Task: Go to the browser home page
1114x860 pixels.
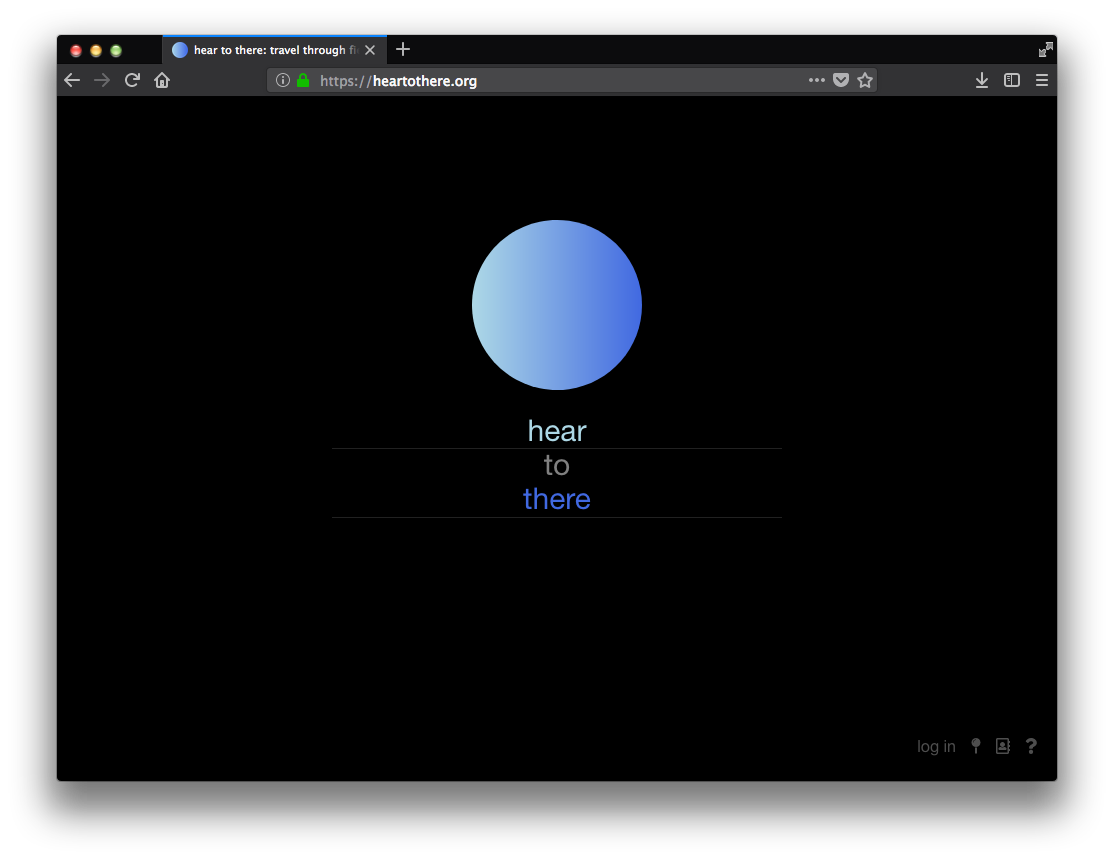Action: click(x=162, y=80)
